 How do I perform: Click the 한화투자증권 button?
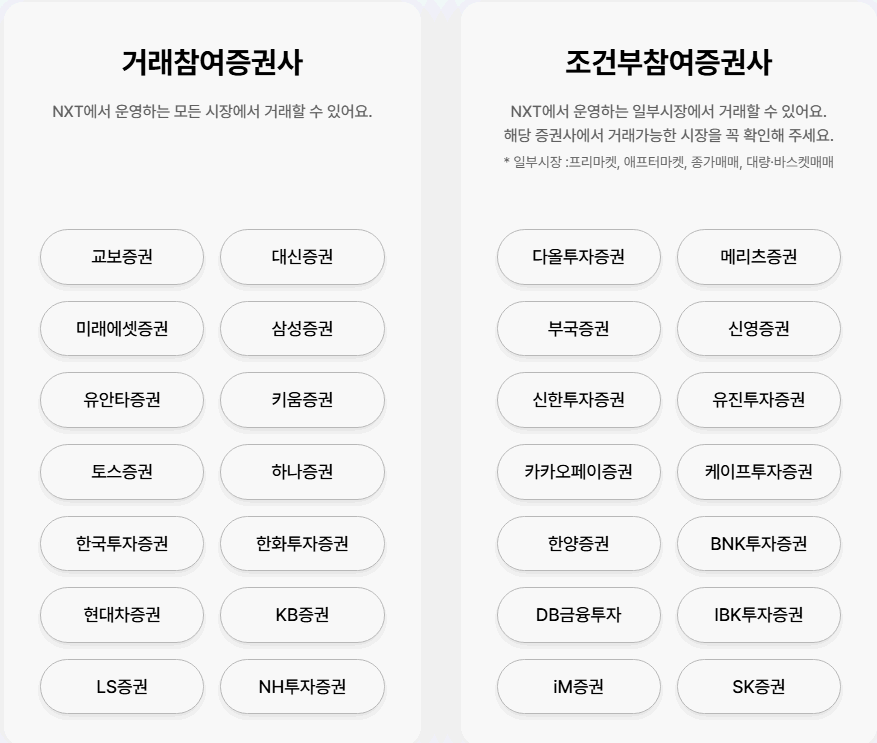[x=303, y=544]
